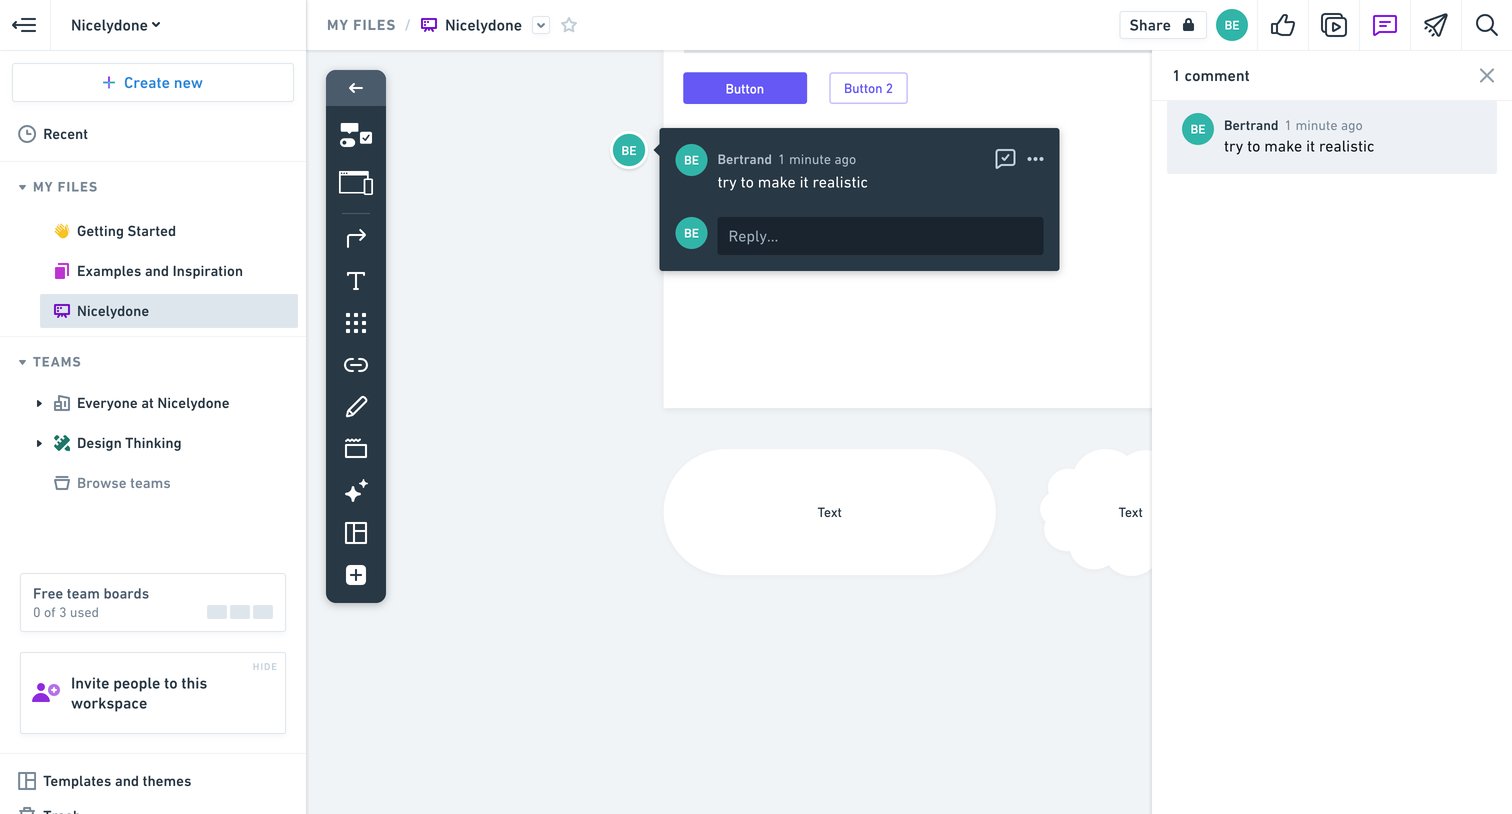Star the Nicelydone file as favorite
This screenshot has width=1512, height=814.
coord(569,25)
